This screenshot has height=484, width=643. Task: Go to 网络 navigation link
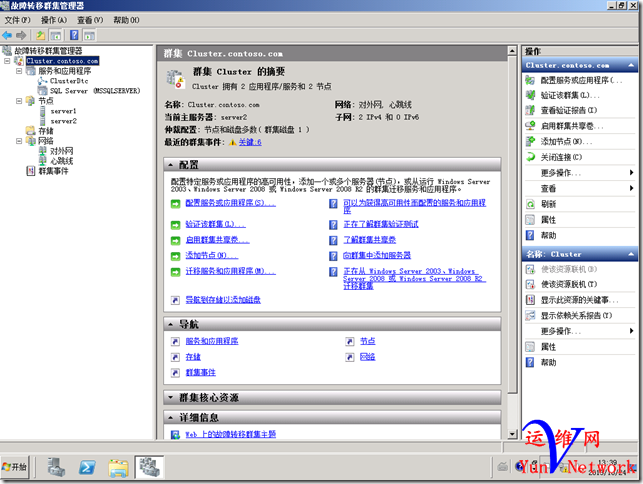(367, 357)
